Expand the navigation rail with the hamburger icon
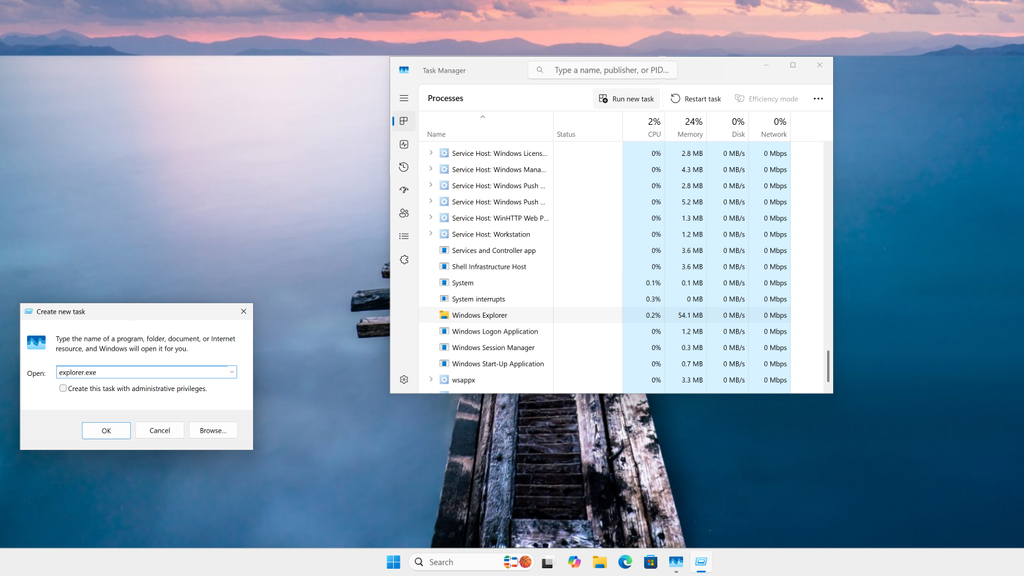The image size is (1024, 576). pyautogui.click(x=403, y=98)
